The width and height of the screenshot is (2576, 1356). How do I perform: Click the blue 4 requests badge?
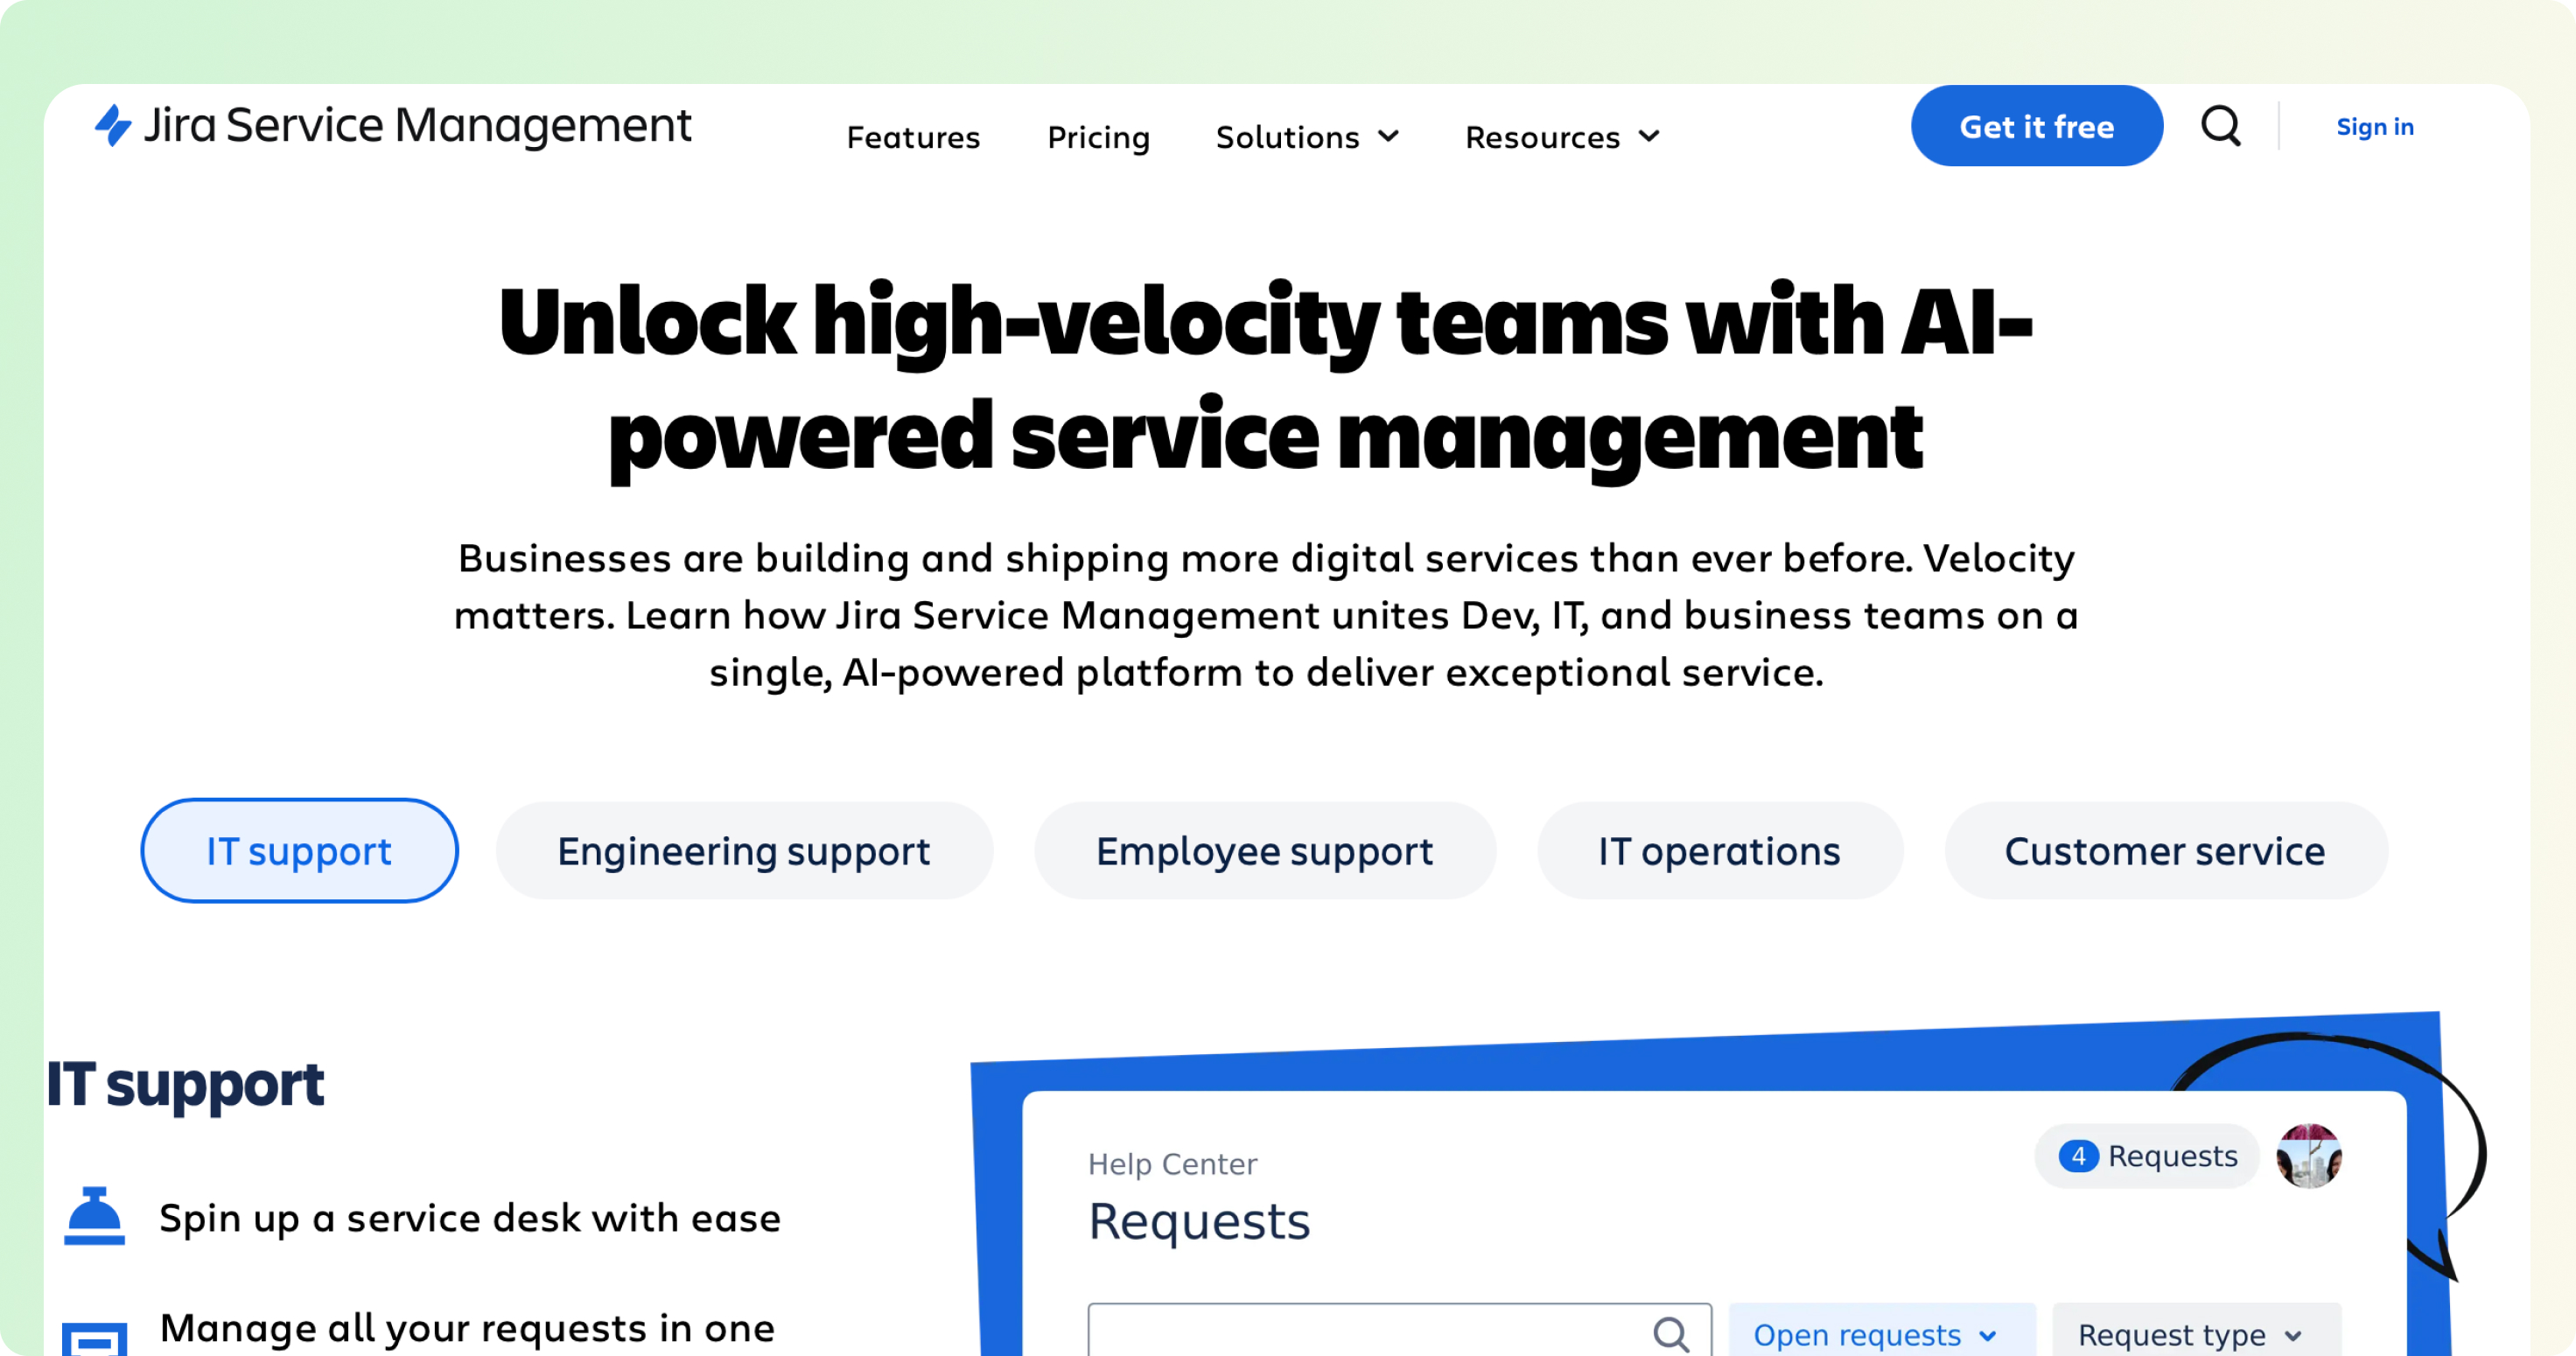click(x=2078, y=1156)
